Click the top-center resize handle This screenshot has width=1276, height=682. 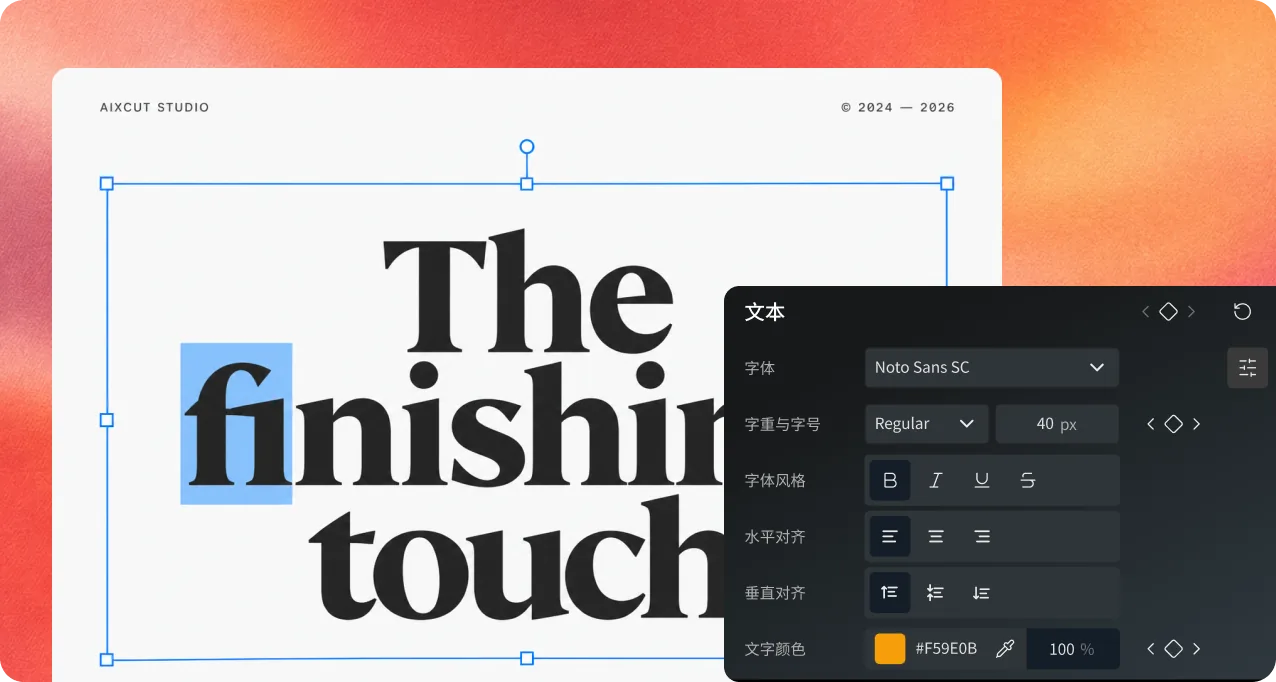[x=527, y=183]
